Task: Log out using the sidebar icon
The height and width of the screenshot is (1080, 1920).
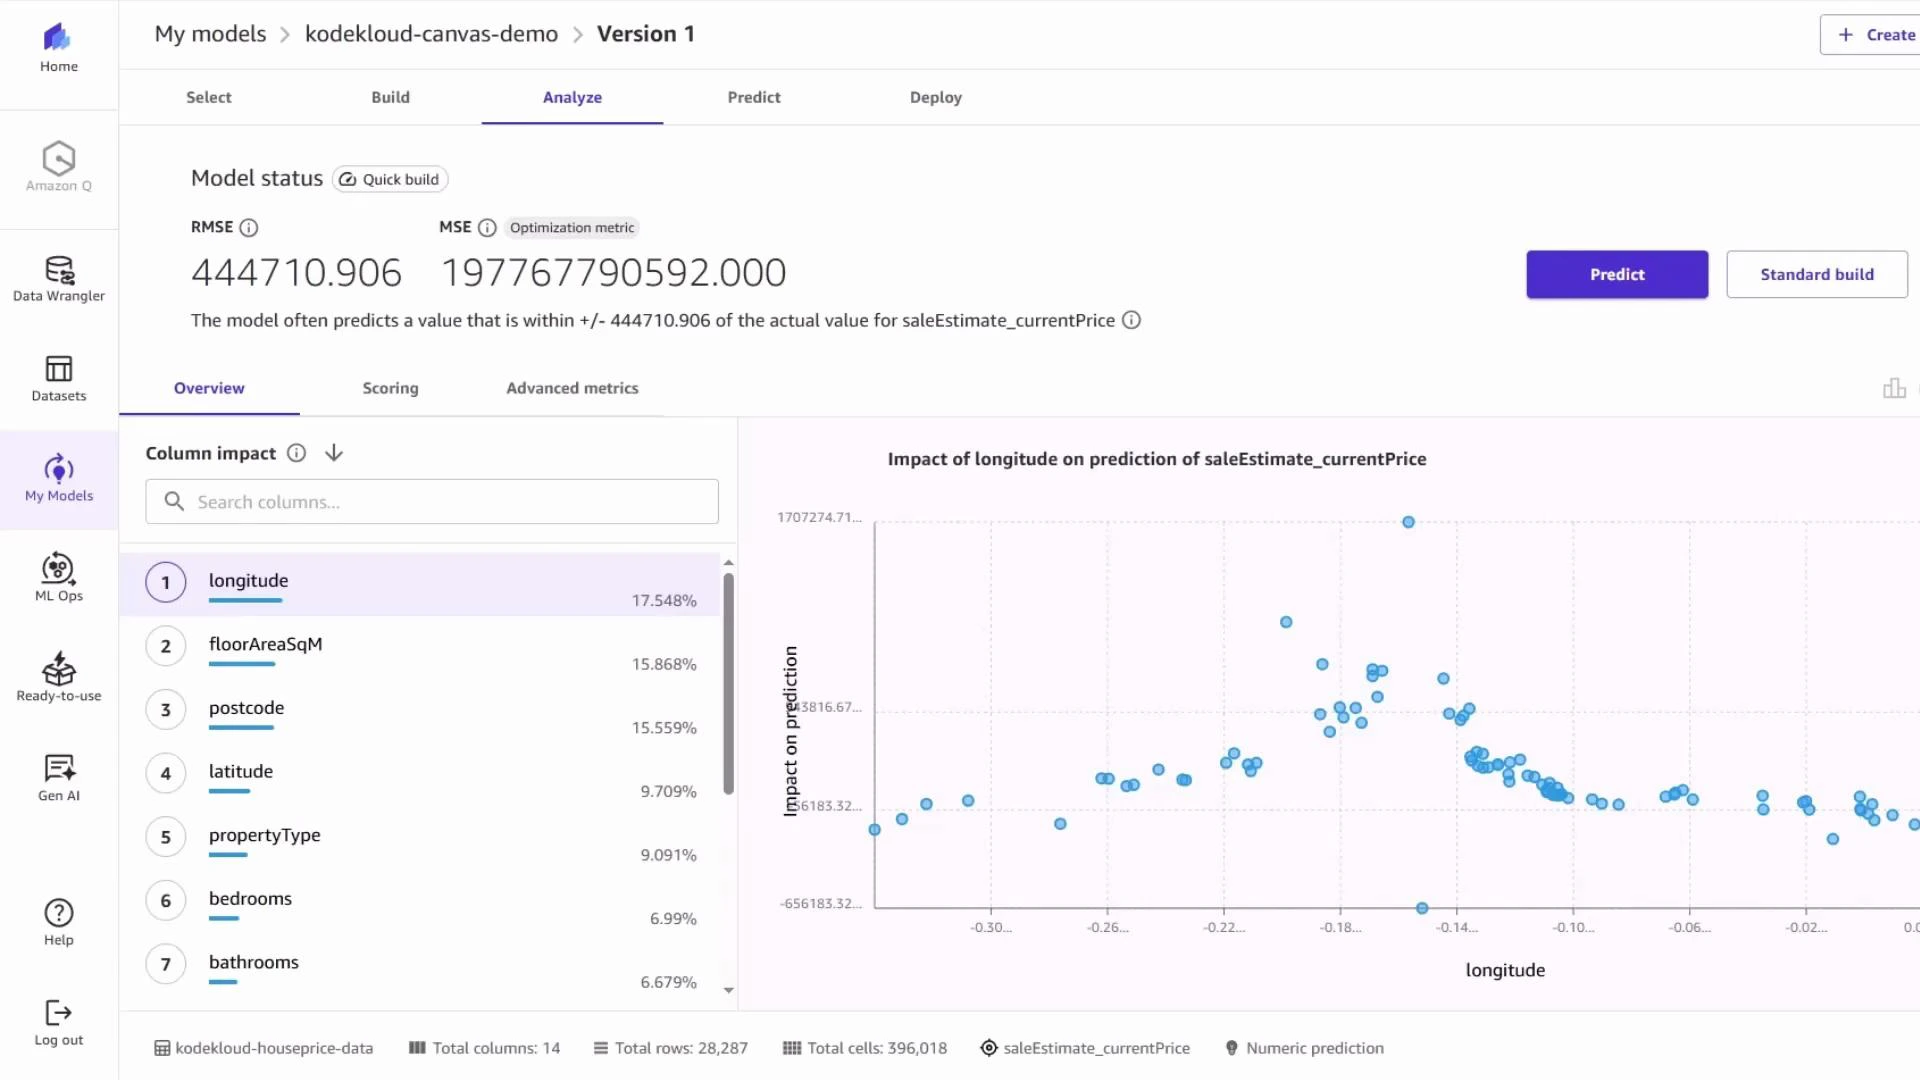Action: point(58,1020)
